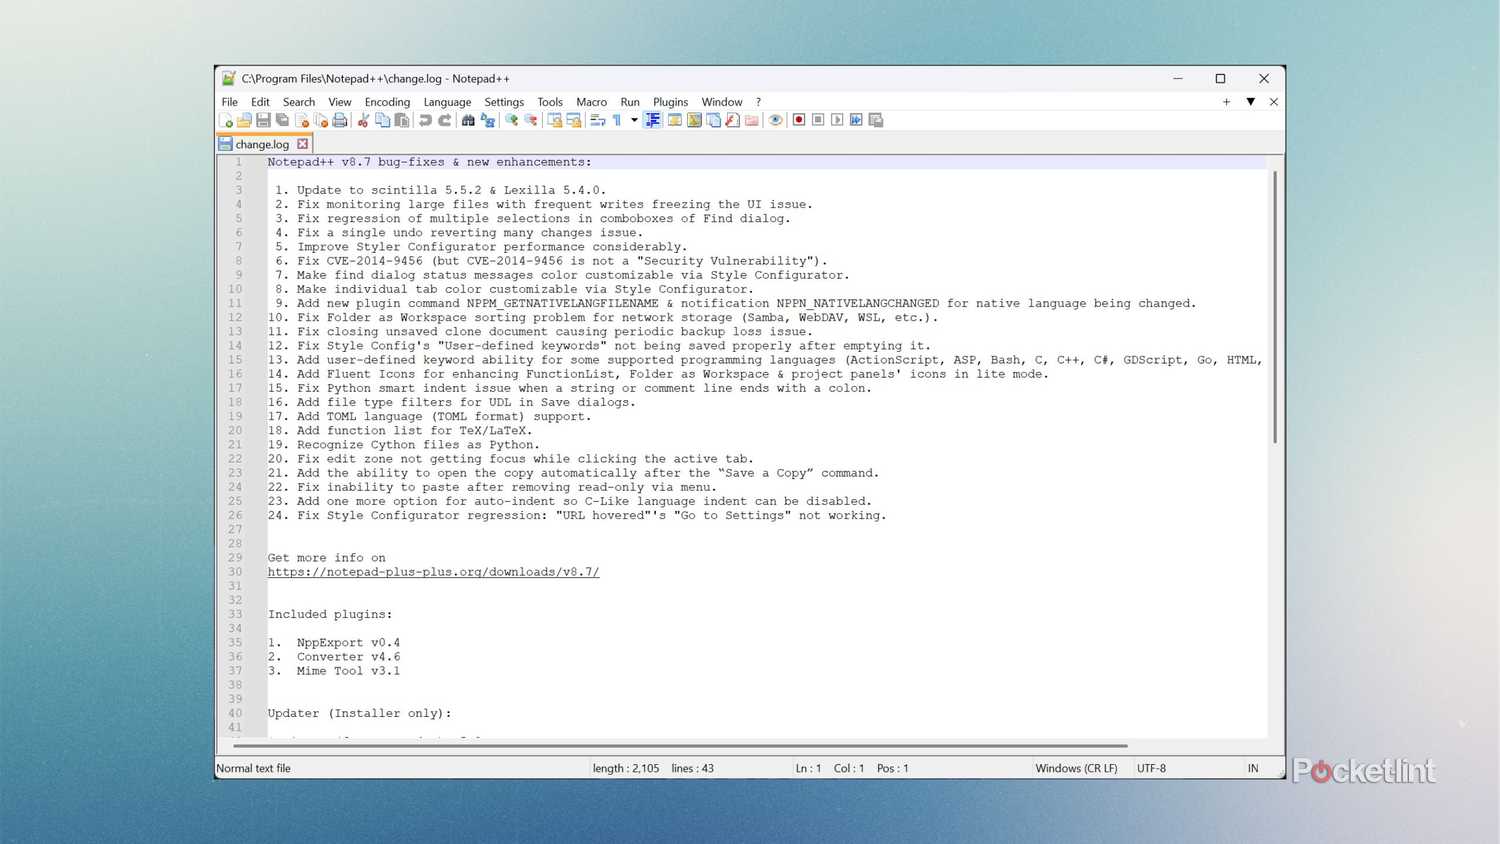Open the File menu

(x=230, y=102)
